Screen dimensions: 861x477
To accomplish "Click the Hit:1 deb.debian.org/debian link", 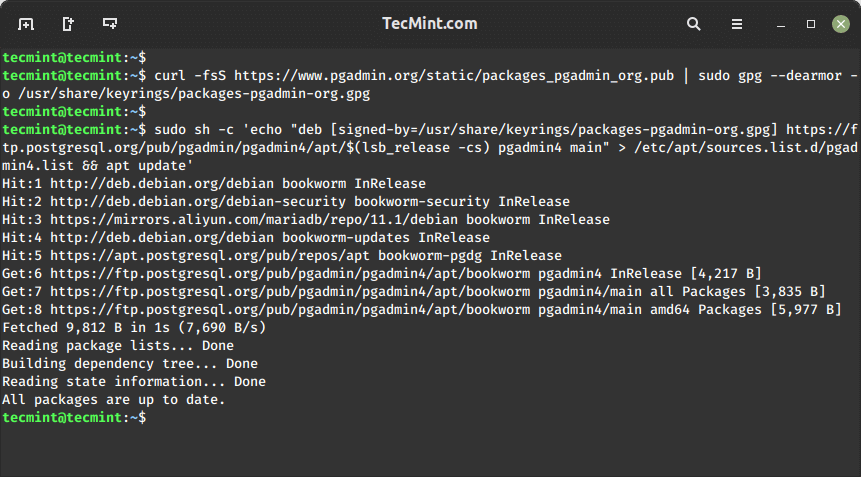I will click(162, 183).
